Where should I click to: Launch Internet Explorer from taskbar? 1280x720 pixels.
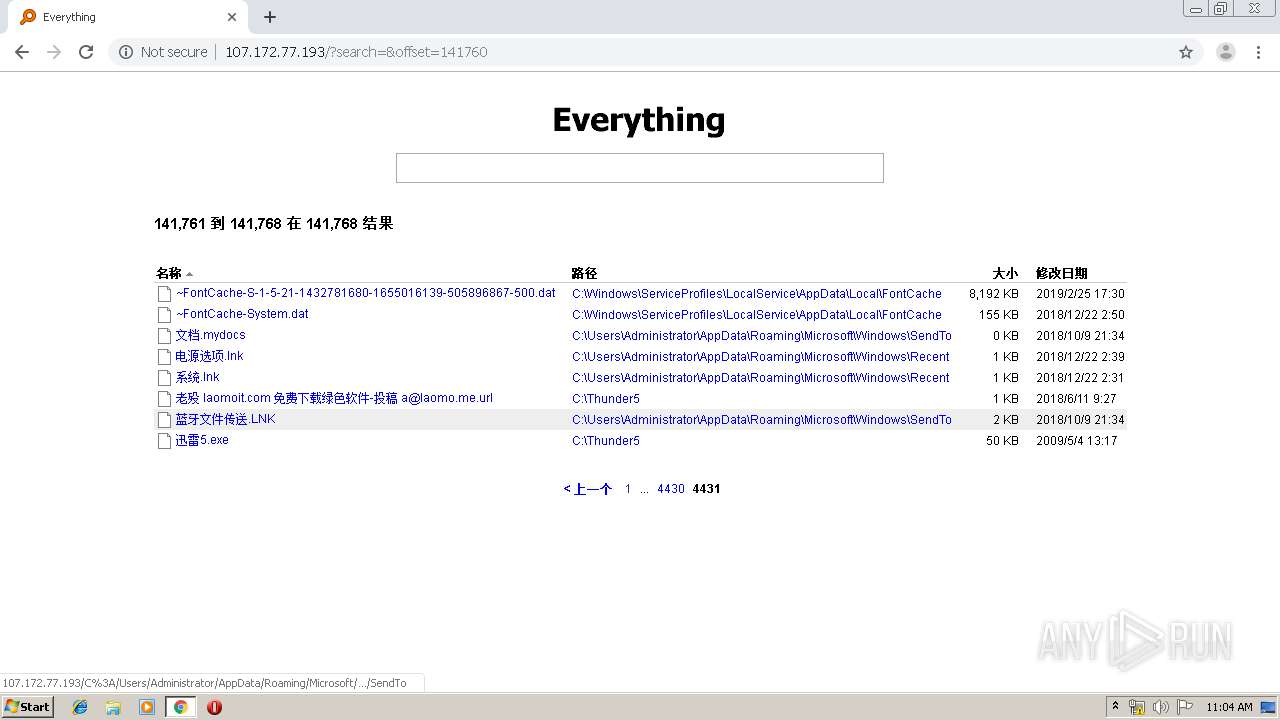pyautogui.click(x=80, y=707)
